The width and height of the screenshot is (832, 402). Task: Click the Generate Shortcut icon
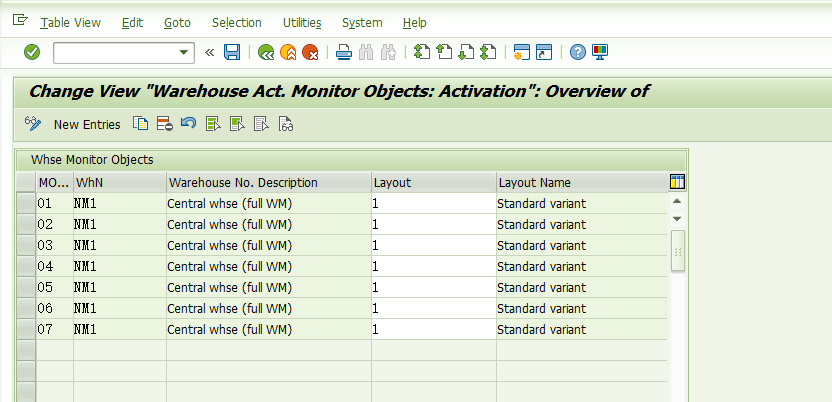[544, 52]
